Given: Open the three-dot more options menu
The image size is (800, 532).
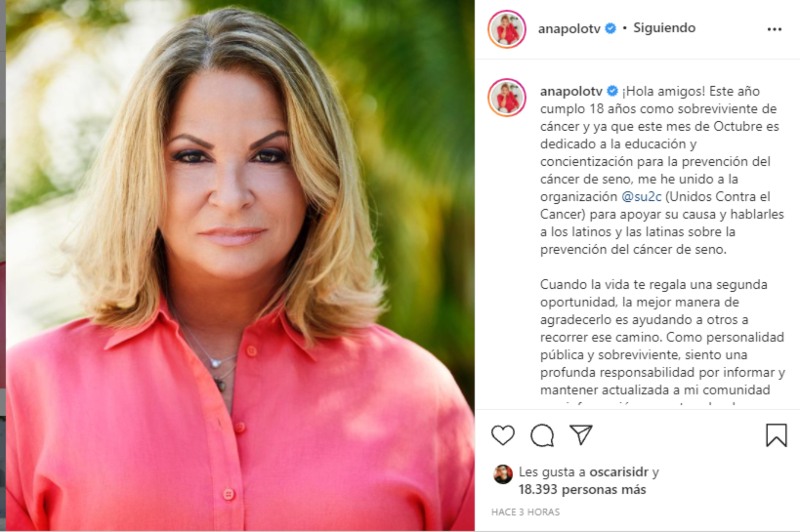Looking at the screenshot, I should tap(774, 29).
